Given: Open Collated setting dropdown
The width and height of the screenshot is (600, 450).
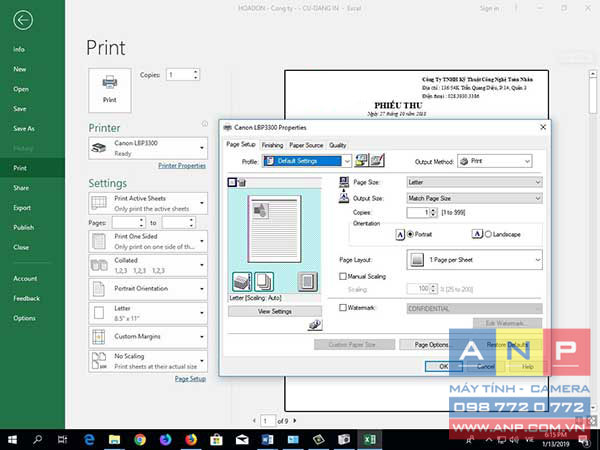Looking at the screenshot, I should pos(148,265).
